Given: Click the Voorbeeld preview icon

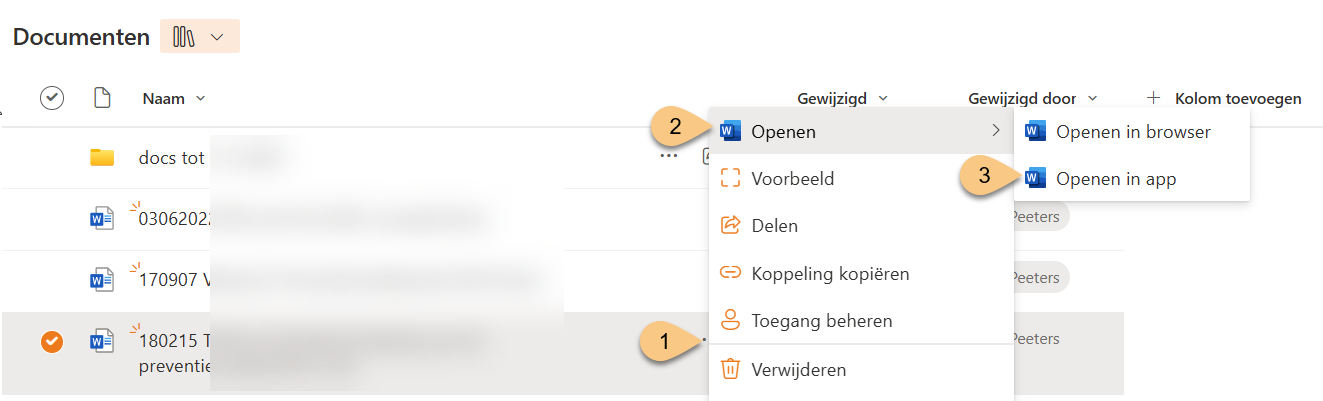Looking at the screenshot, I should point(731,179).
